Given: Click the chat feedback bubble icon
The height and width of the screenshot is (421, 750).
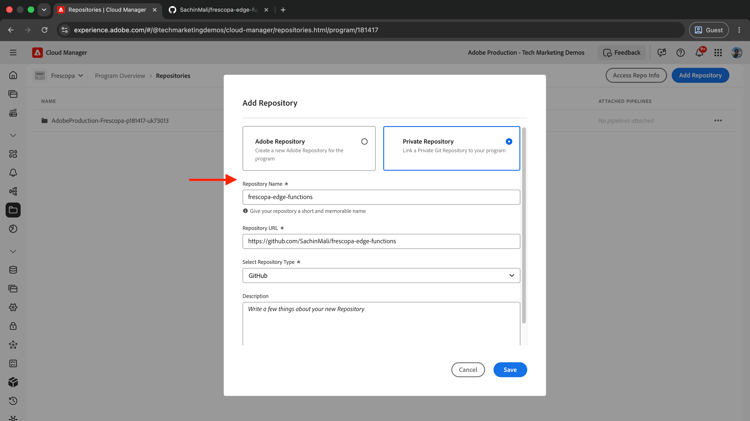Looking at the screenshot, I should coord(662,53).
